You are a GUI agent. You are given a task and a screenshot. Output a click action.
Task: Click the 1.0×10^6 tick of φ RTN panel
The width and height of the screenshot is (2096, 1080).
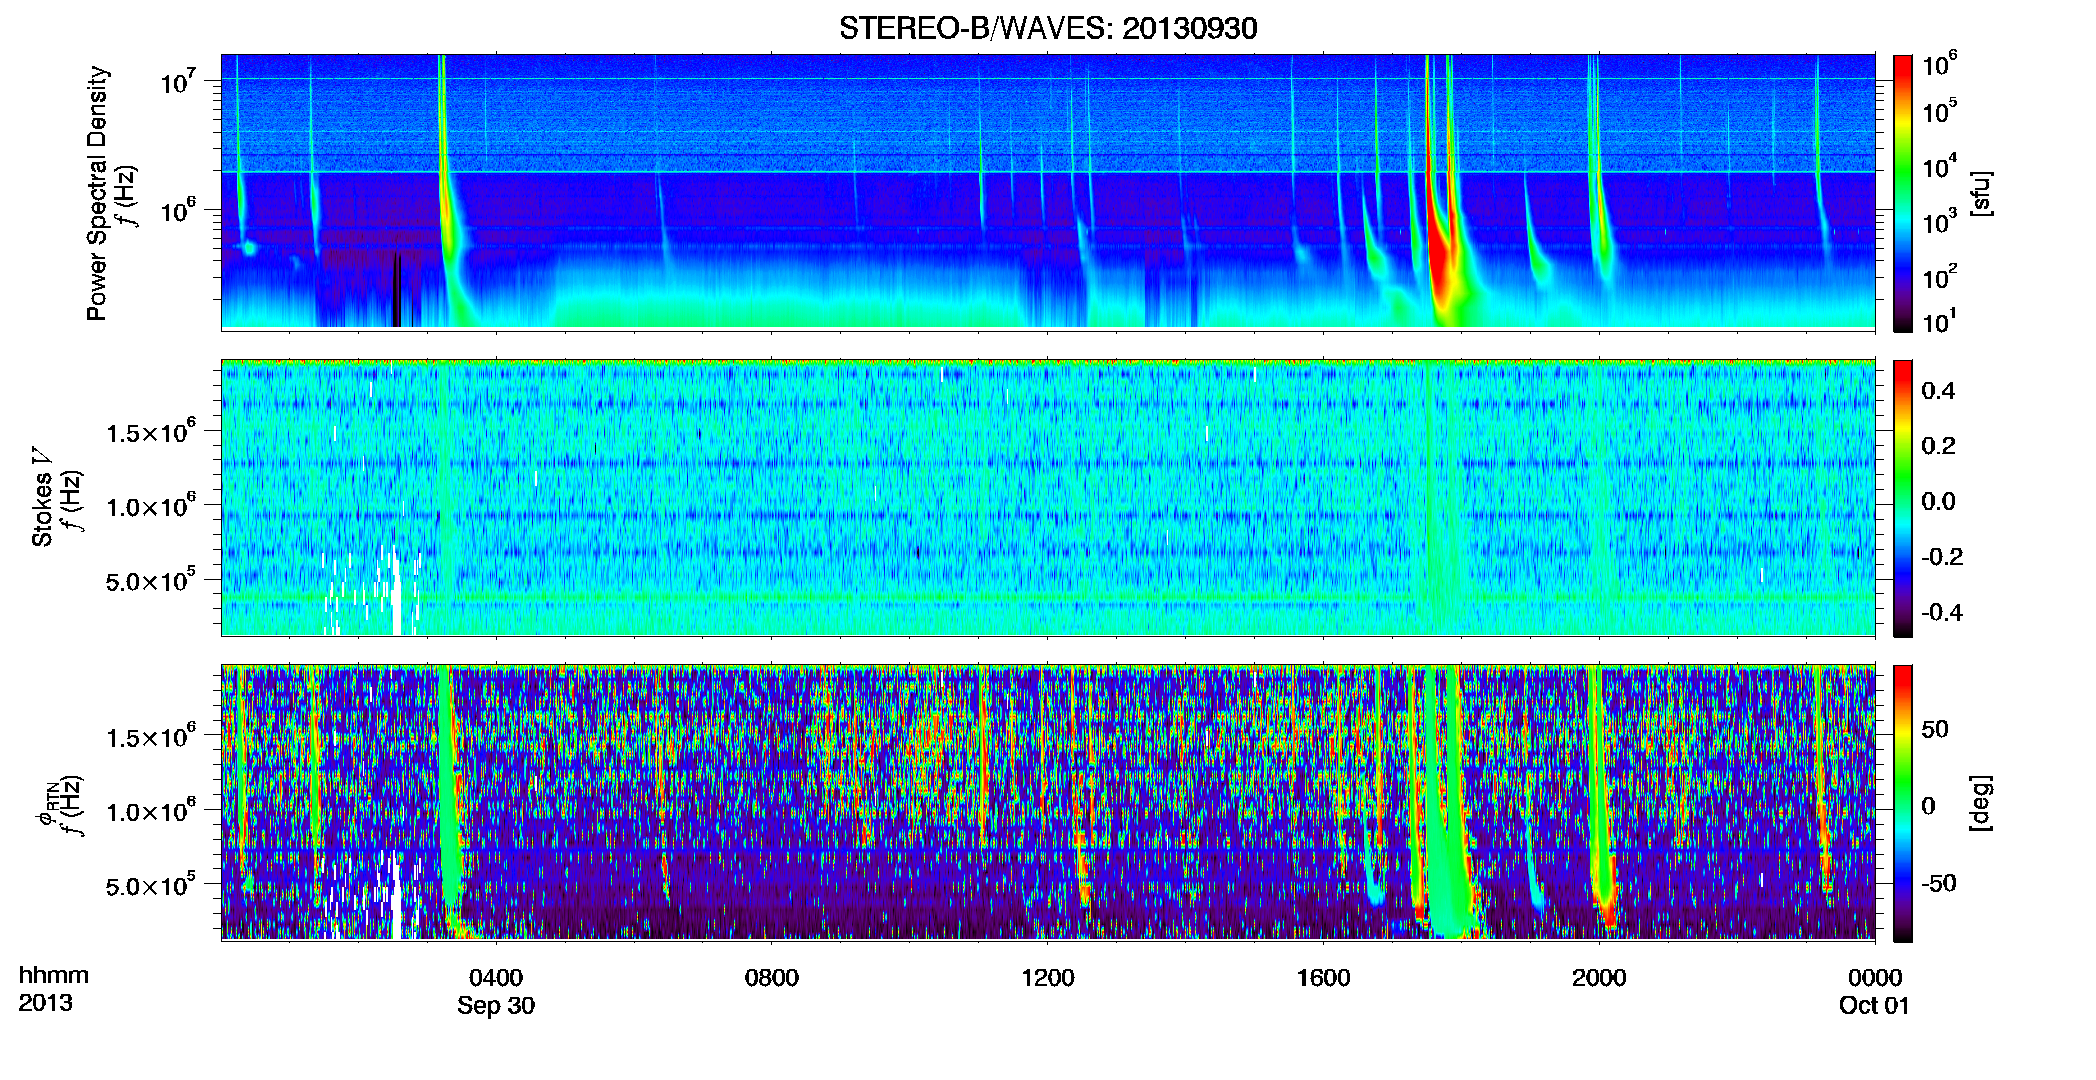tap(151, 811)
